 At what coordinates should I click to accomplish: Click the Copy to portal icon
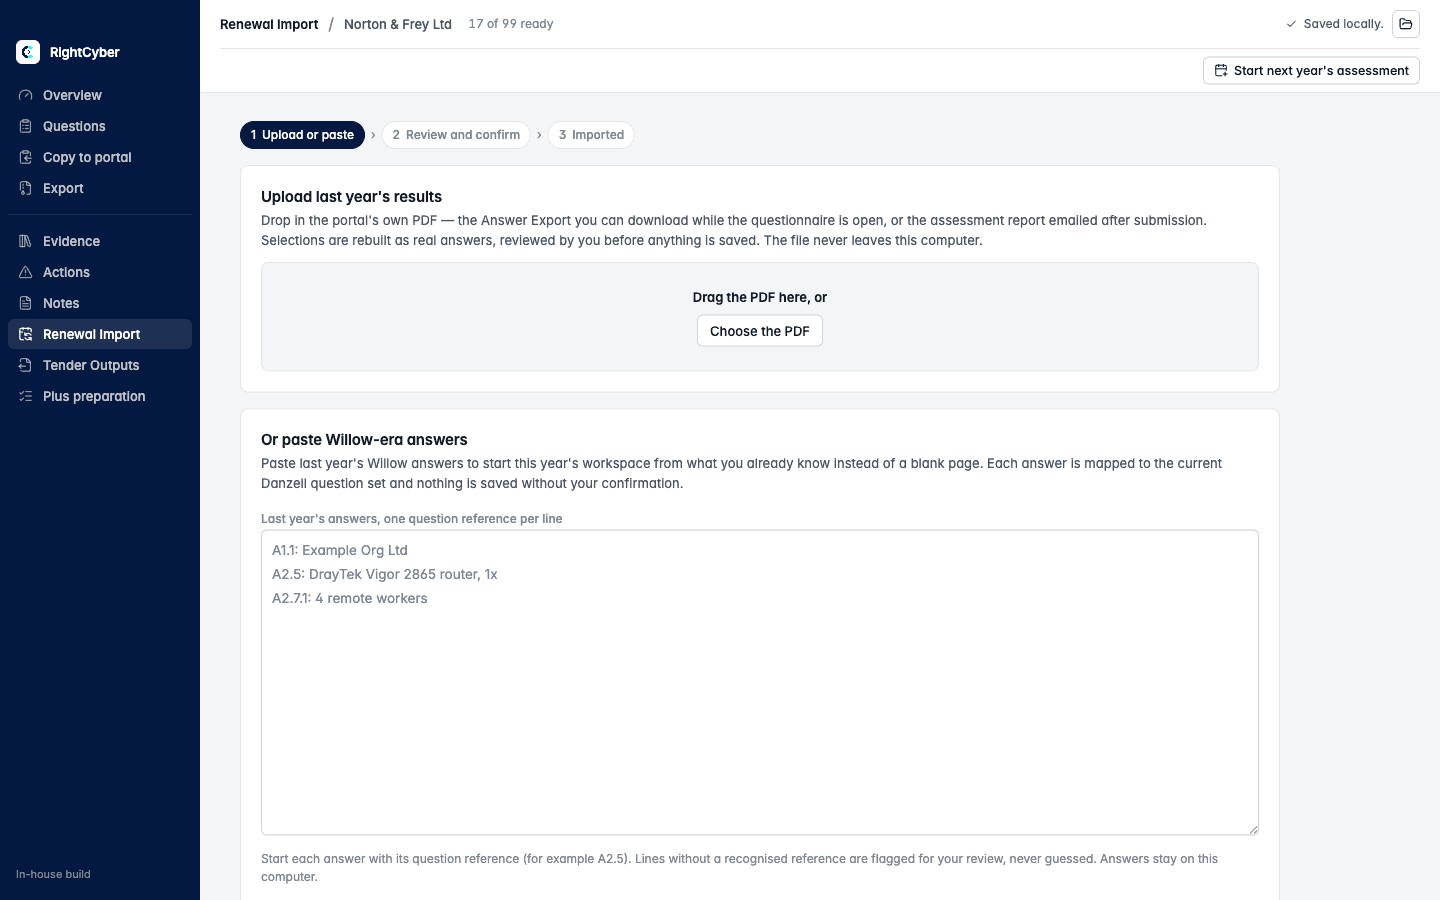click(26, 157)
